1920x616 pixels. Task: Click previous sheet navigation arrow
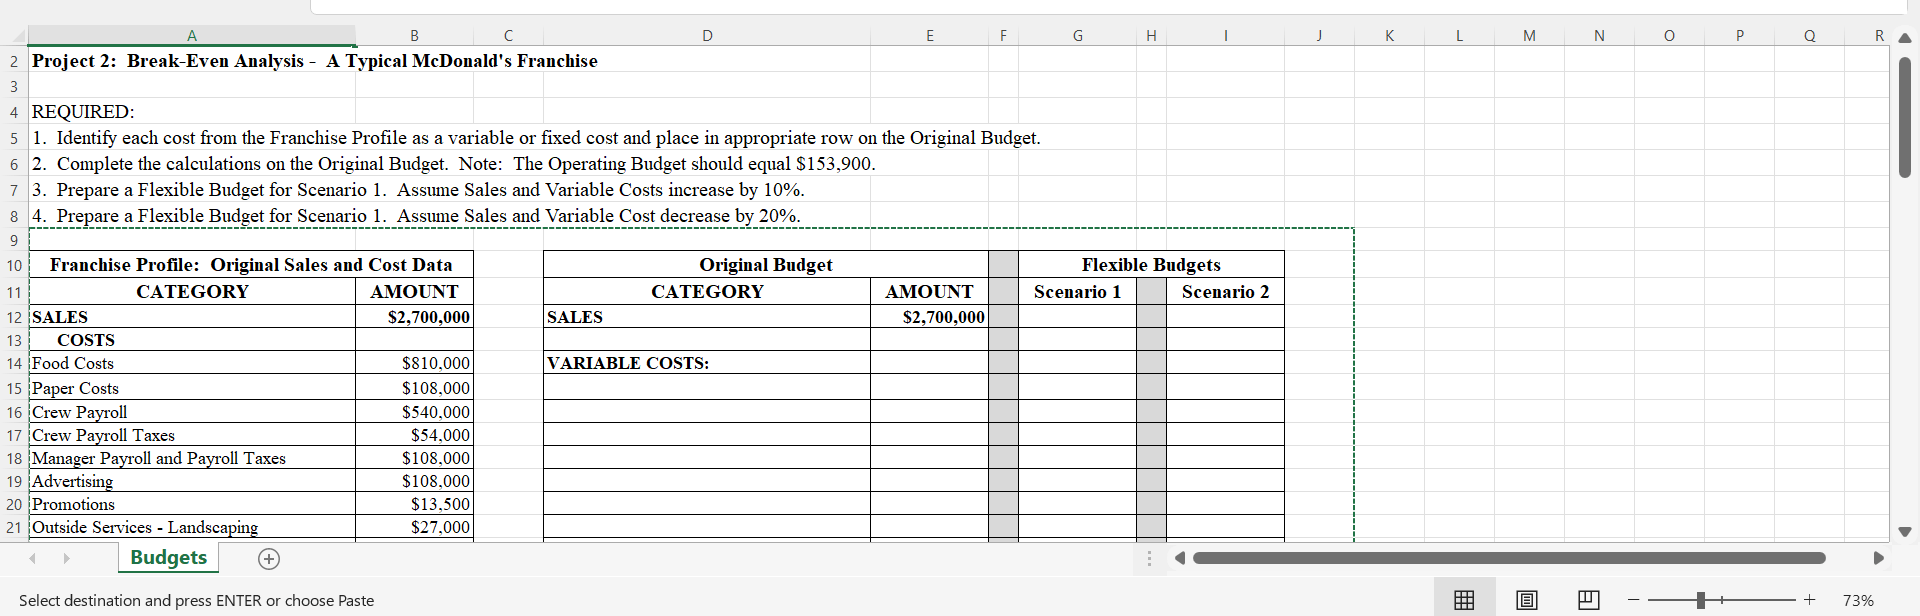pos(33,558)
